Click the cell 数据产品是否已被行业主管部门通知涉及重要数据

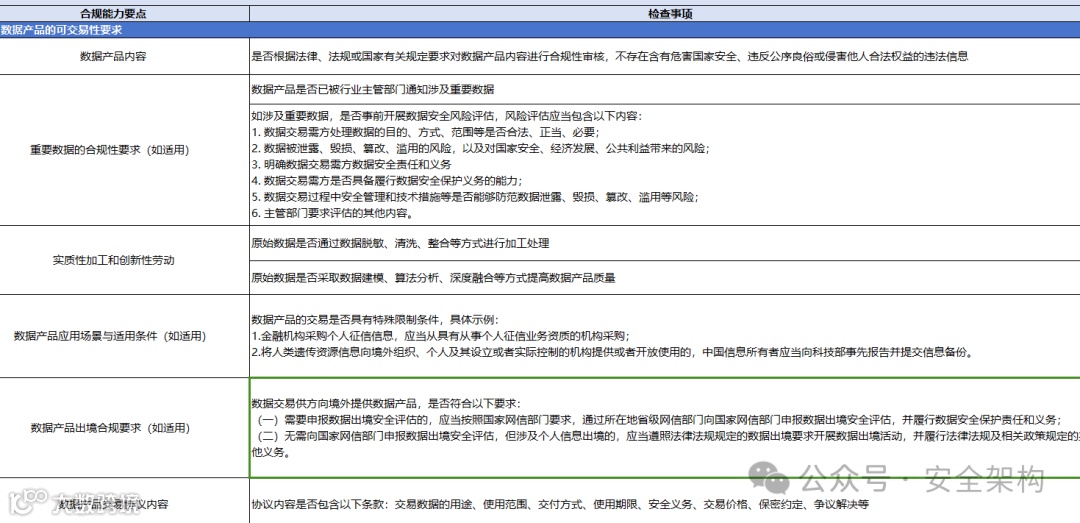coord(665,90)
